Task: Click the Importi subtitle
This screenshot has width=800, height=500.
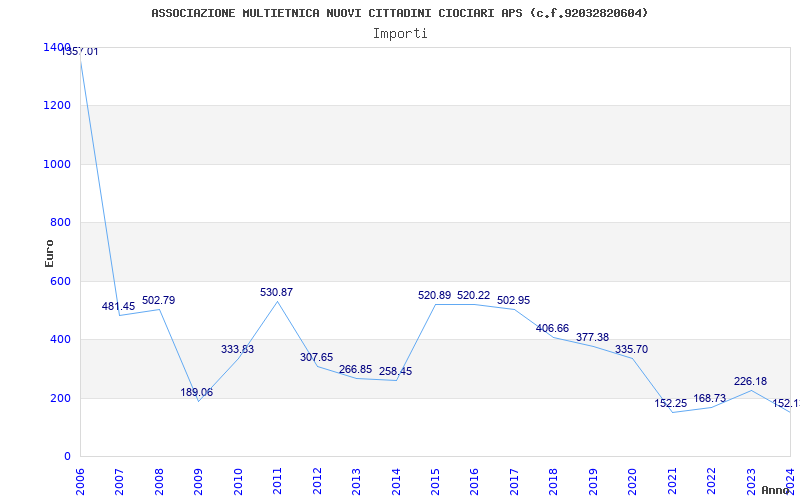Action: pos(400,34)
